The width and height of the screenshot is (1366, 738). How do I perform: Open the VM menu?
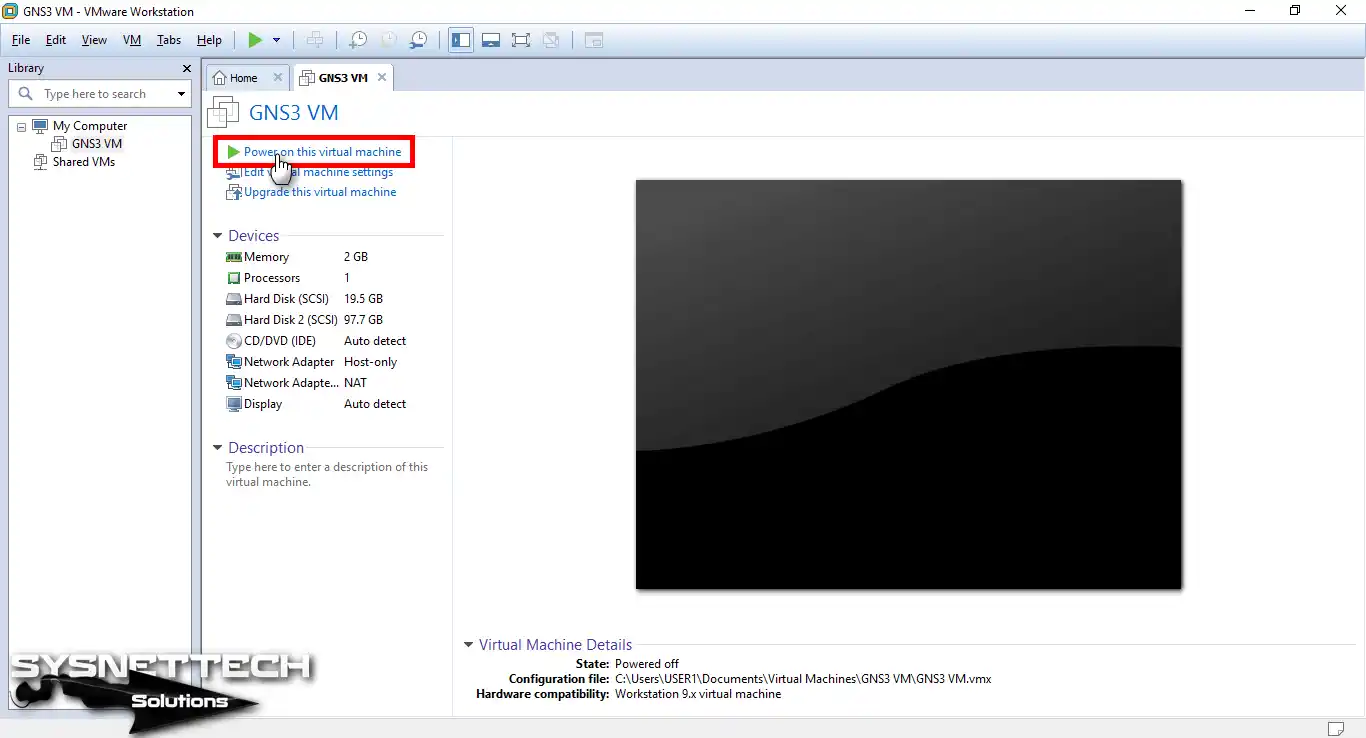click(132, 40)
